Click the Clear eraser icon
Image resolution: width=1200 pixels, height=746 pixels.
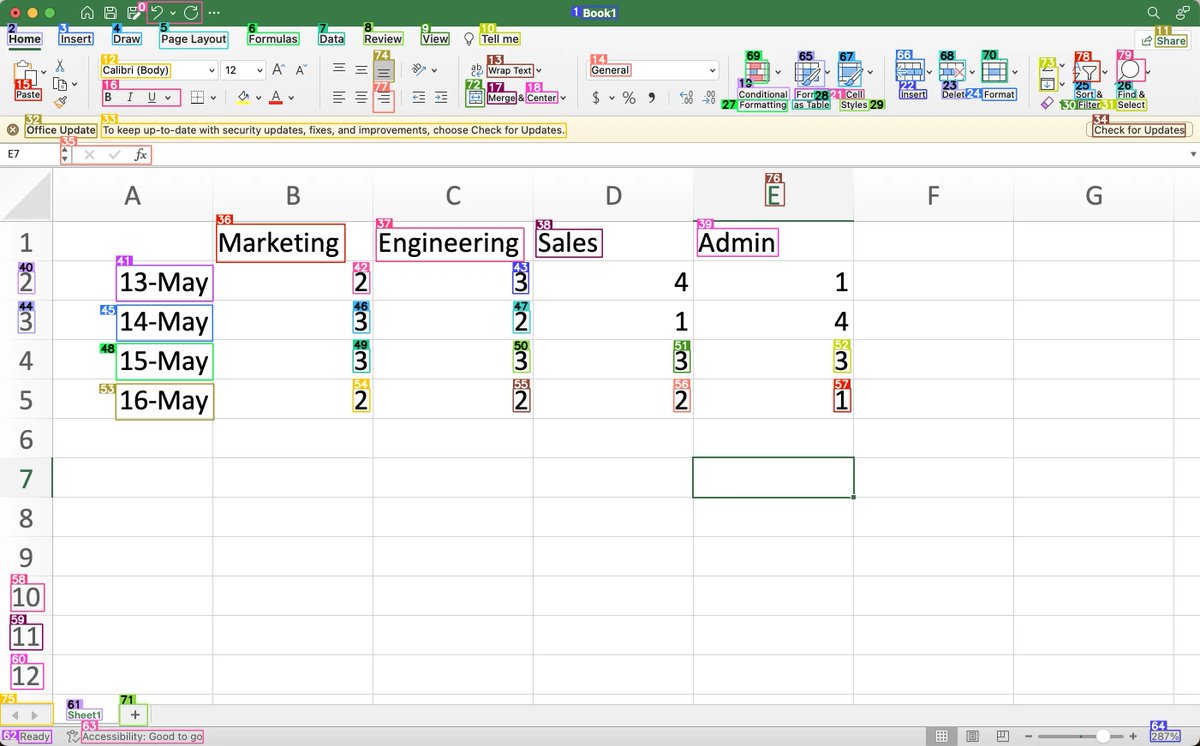coord(1047,102)
